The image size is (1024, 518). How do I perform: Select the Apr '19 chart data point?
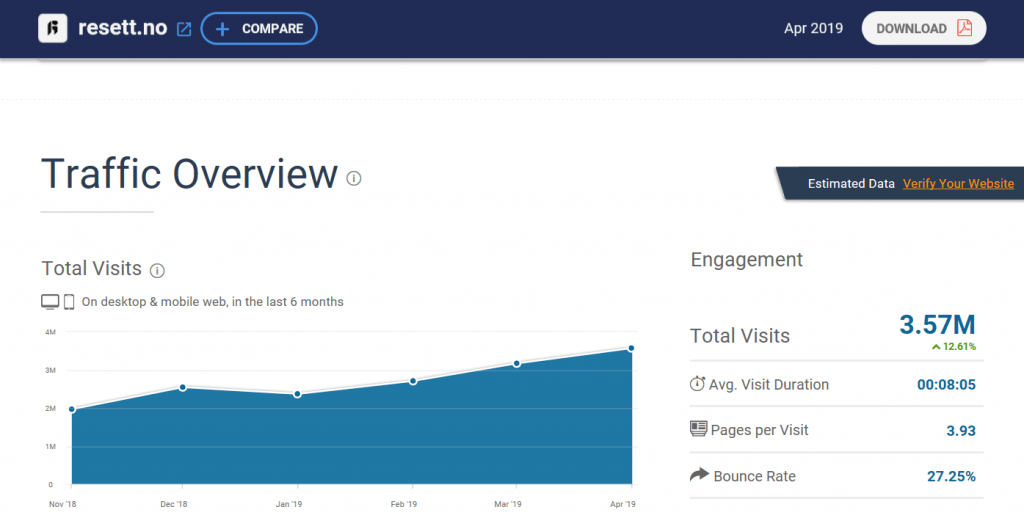coord(631,348)
